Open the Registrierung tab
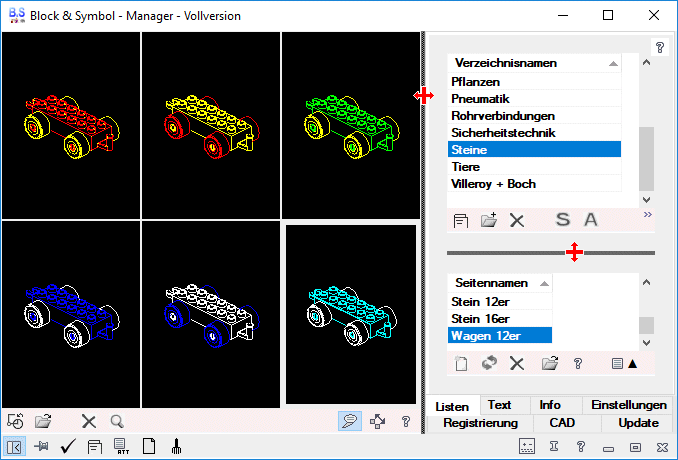The height and width of the screenshot is (460, 678). pos(480,423)
